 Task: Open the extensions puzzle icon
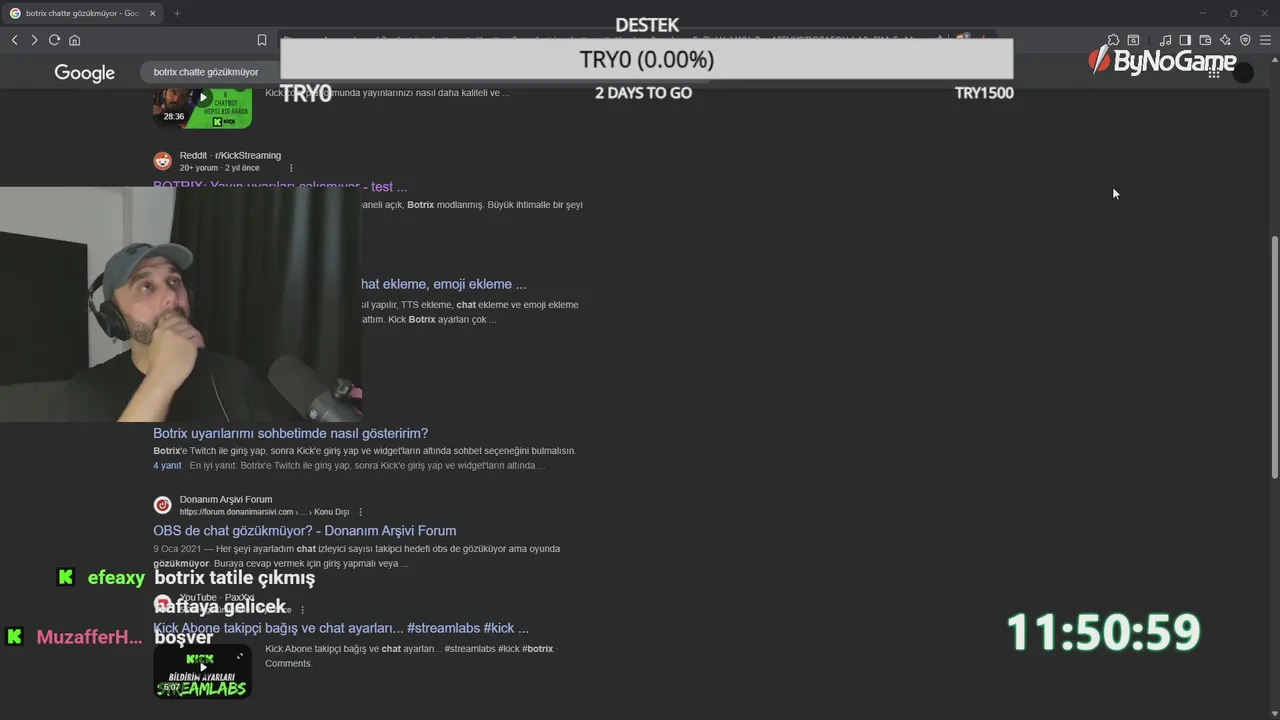click(1113, 40)
